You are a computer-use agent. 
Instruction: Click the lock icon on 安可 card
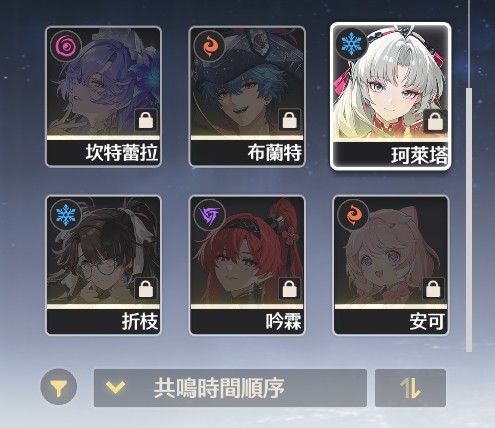point(433,289)
